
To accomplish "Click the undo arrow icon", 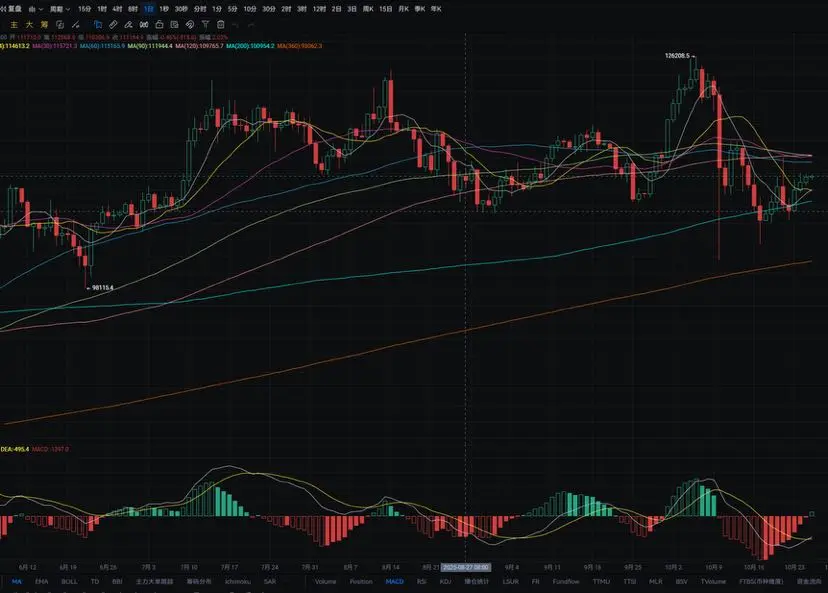I will (236, 25).
